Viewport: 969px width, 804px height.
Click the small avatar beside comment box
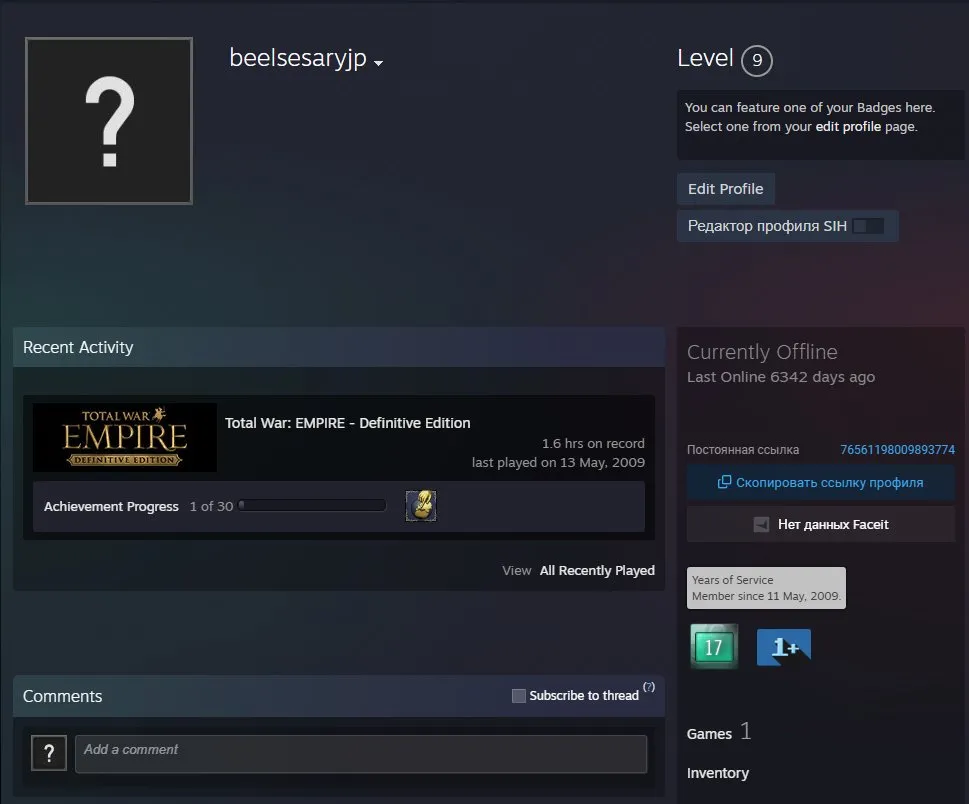click(x=49, y=753)
